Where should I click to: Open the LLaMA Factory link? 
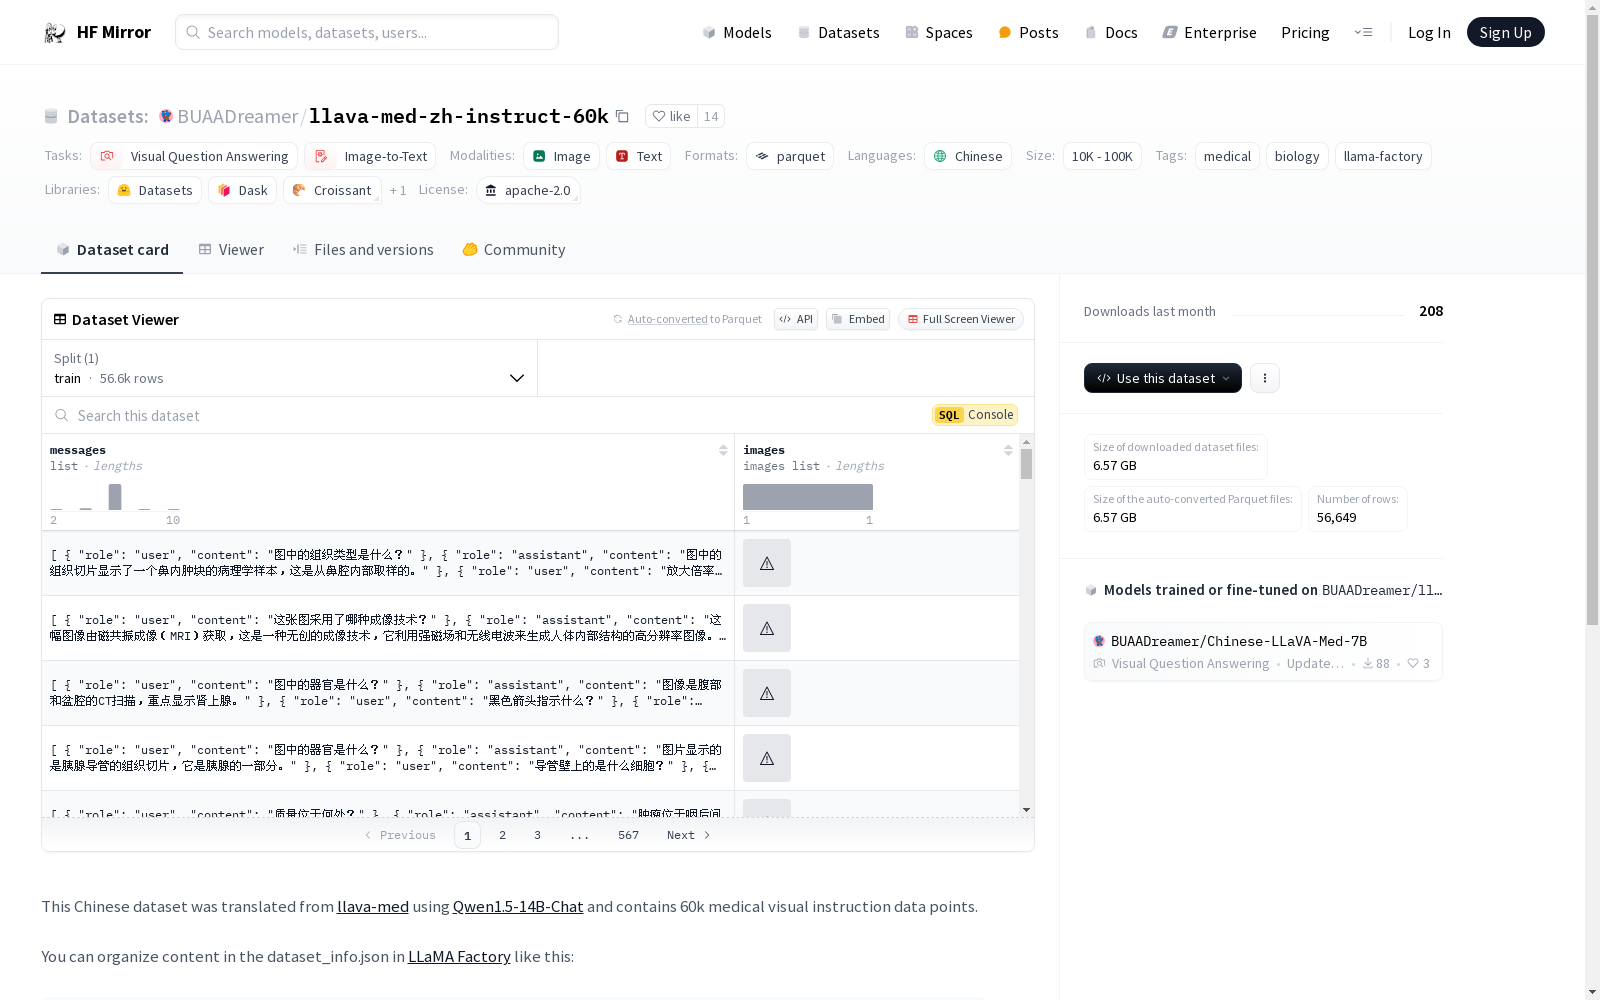[459, 956]
